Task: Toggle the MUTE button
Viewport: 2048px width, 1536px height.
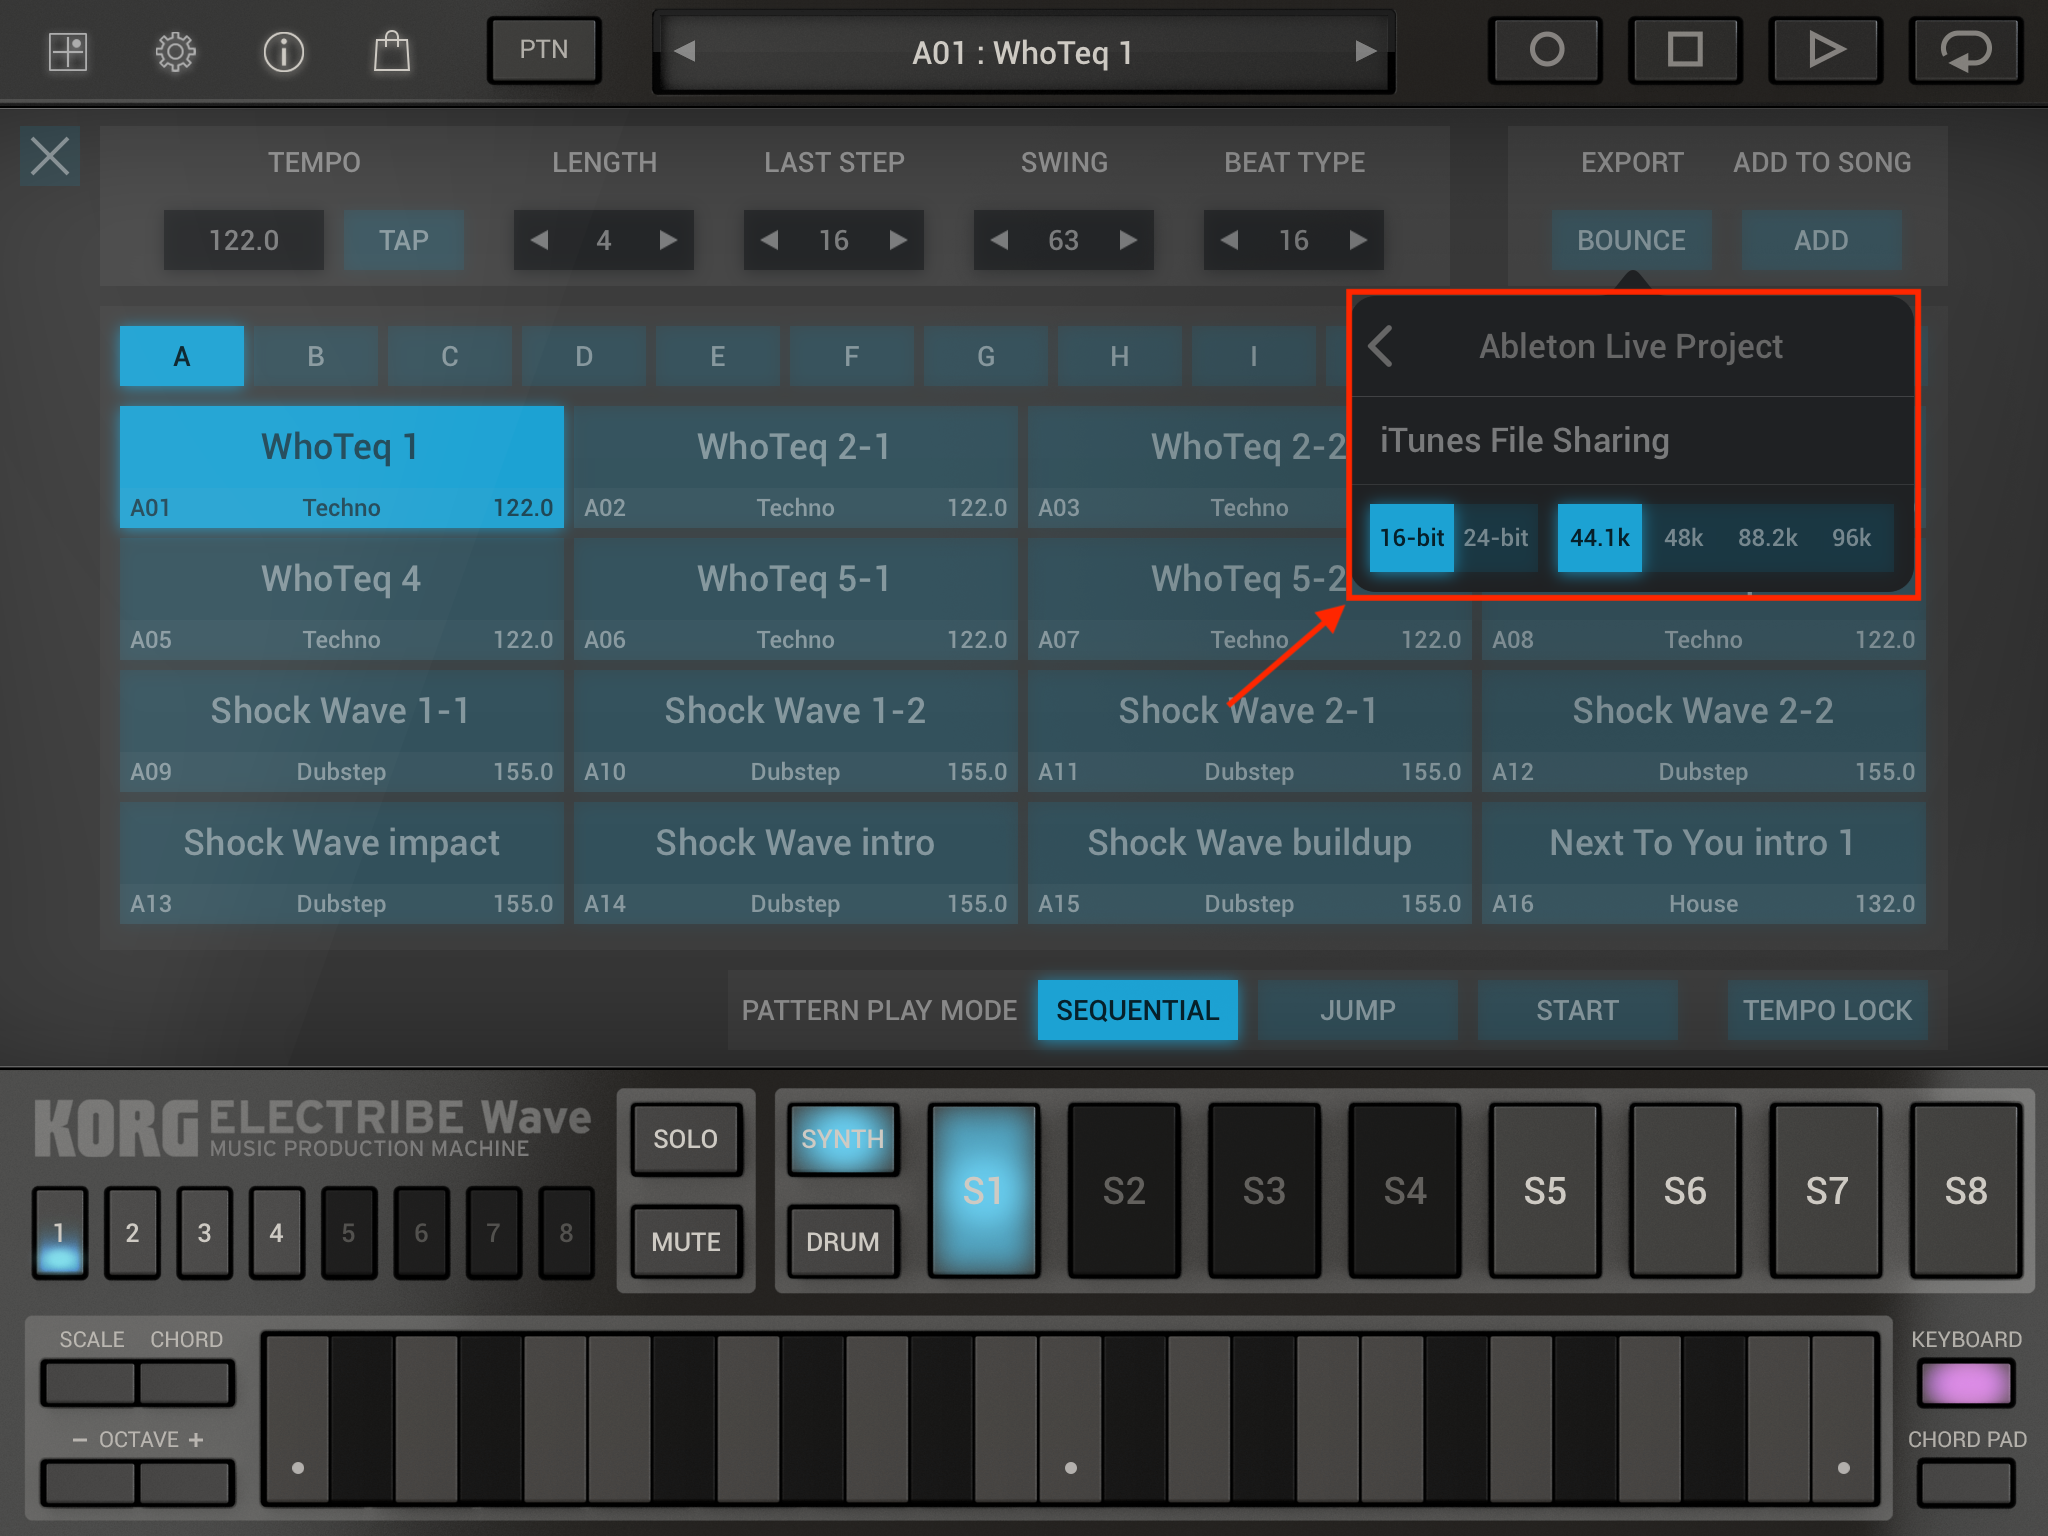Action: click(x=686, y=1241)
